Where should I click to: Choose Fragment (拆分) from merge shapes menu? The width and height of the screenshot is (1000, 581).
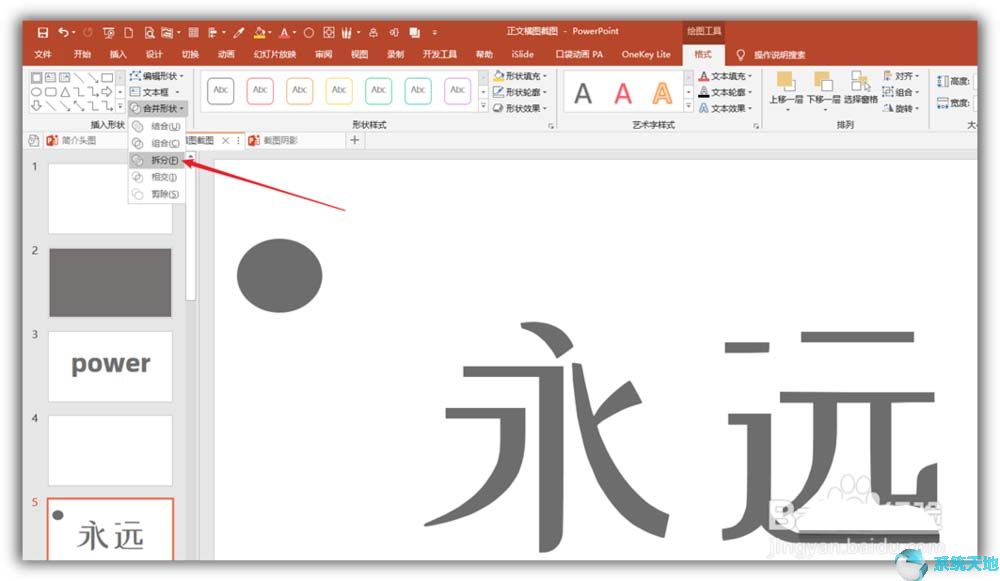(164, 160)
